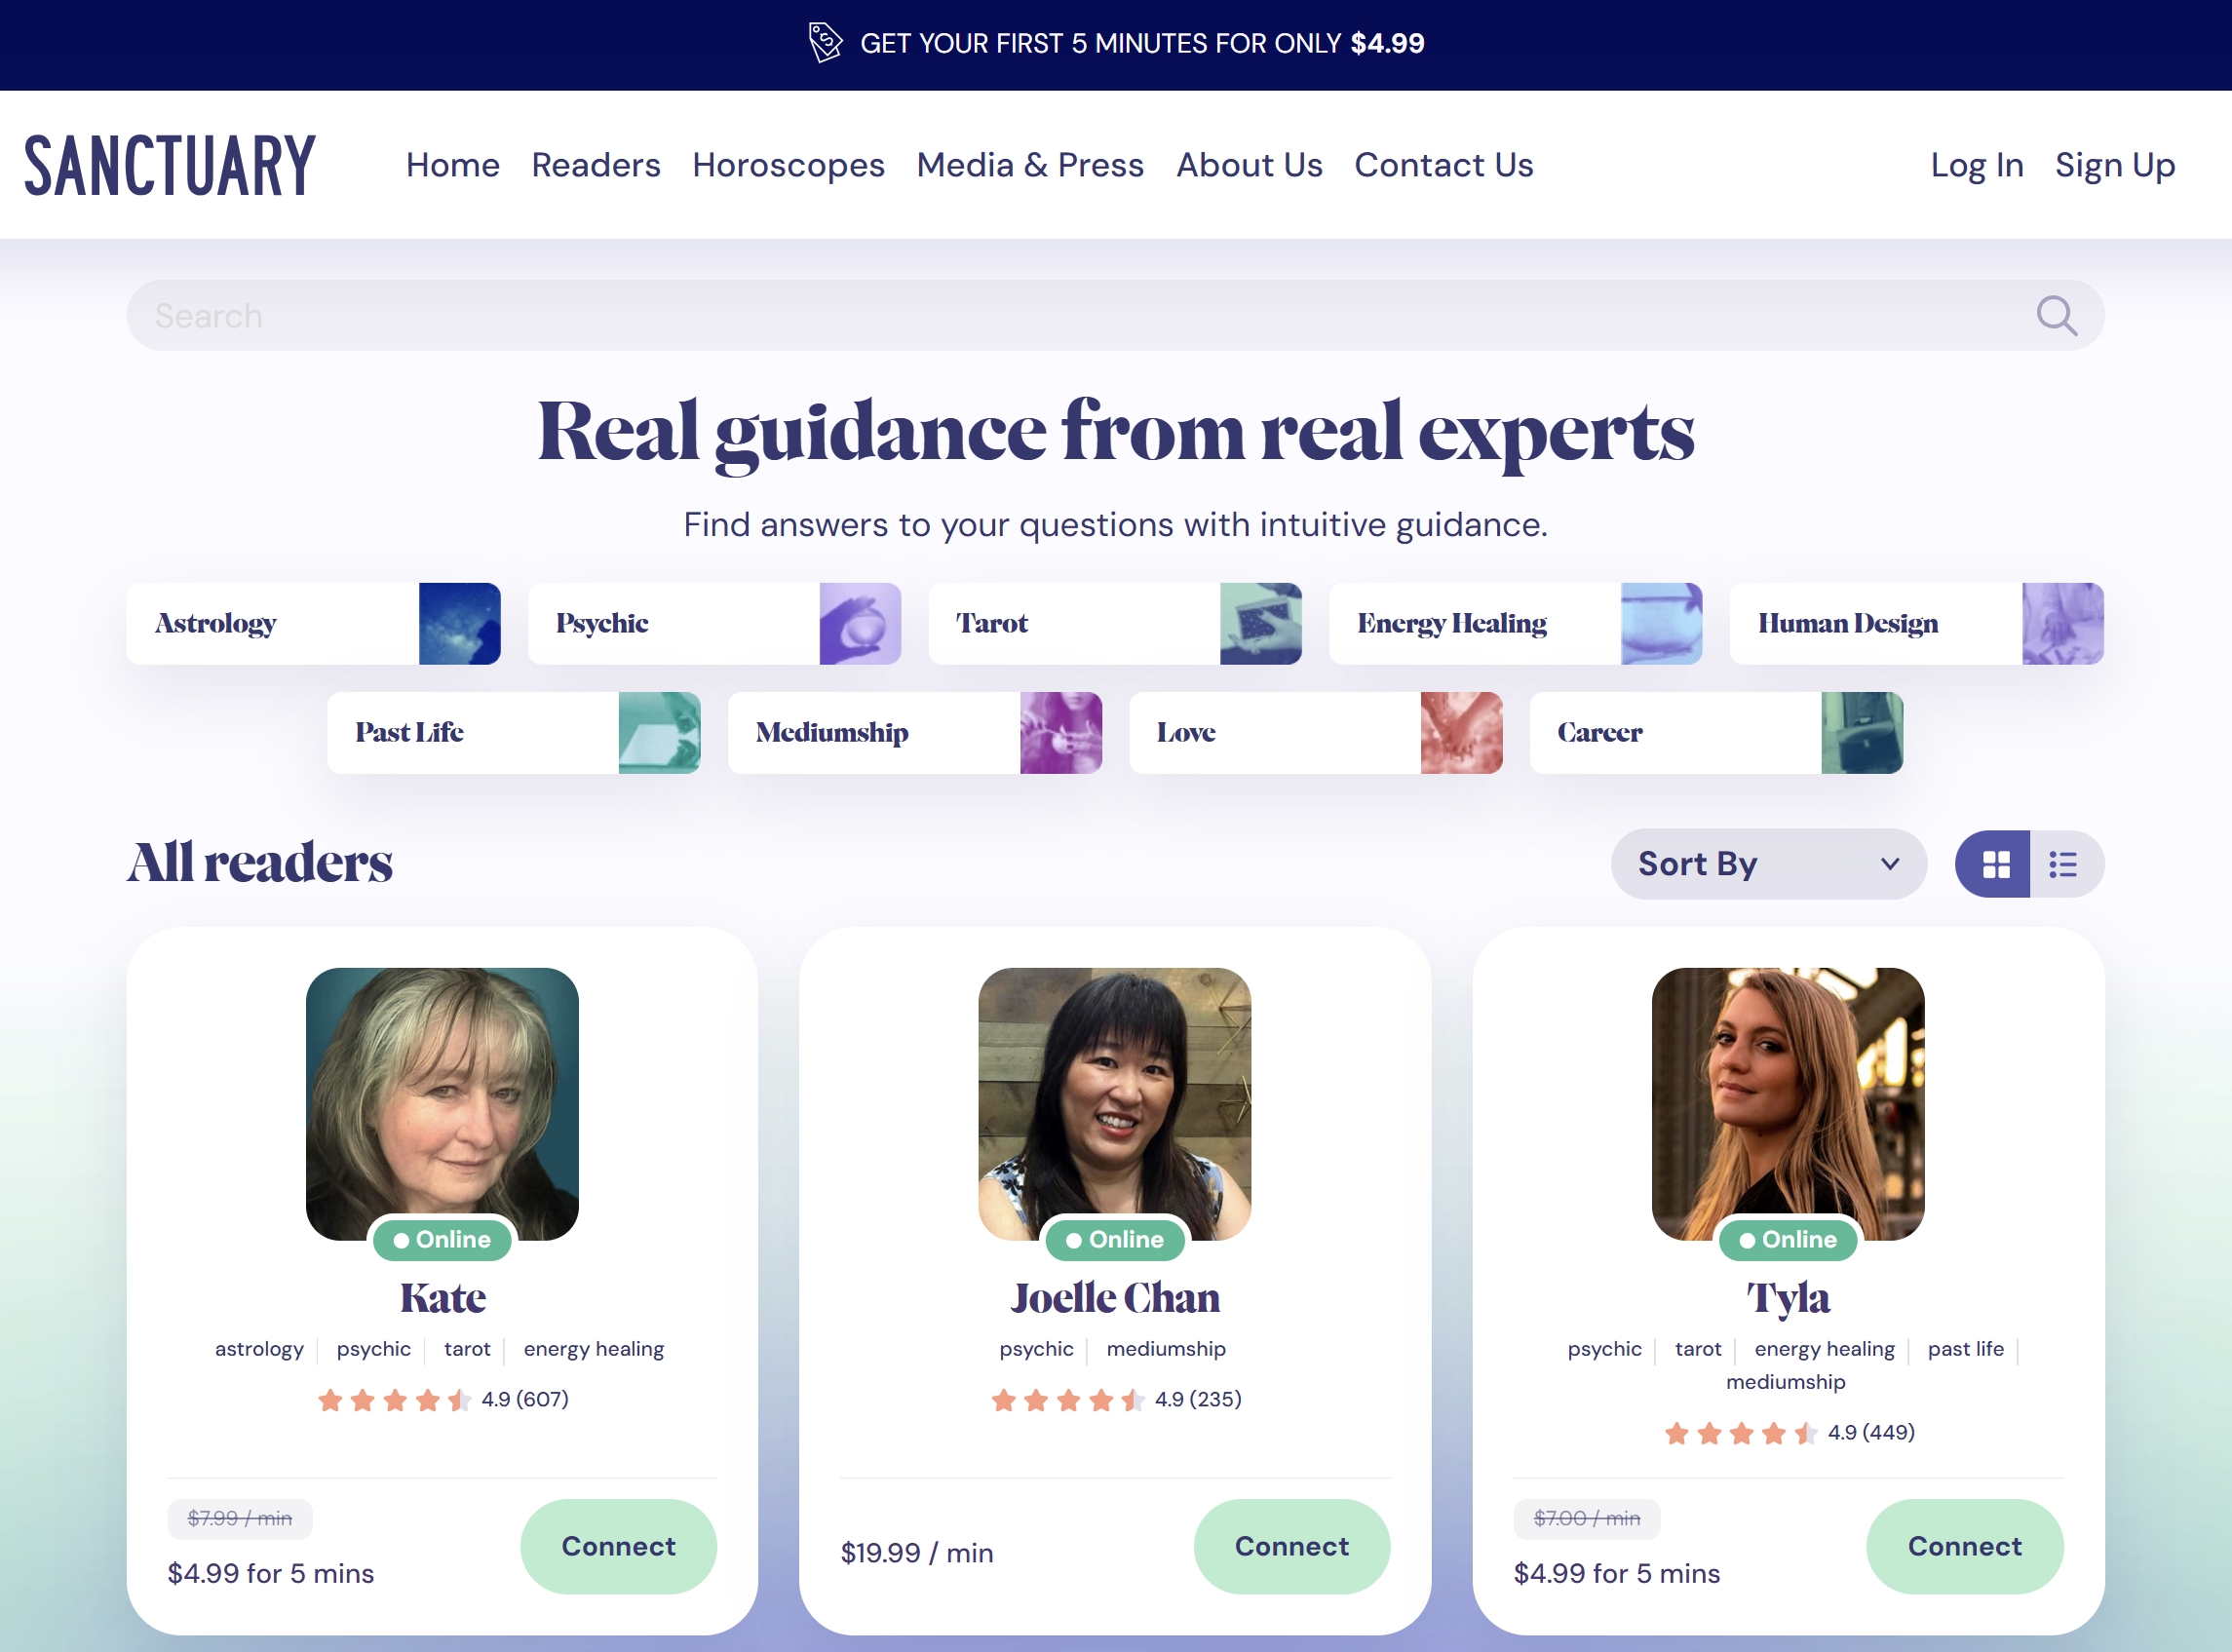Viewport: 2232px width, 1652px height.
Task: Pick the Love category card
Action: [1316, 733]
